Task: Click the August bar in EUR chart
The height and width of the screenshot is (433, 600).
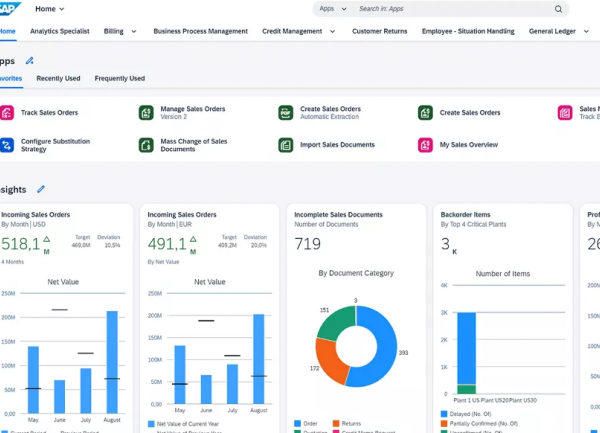Action: [259, 359]
